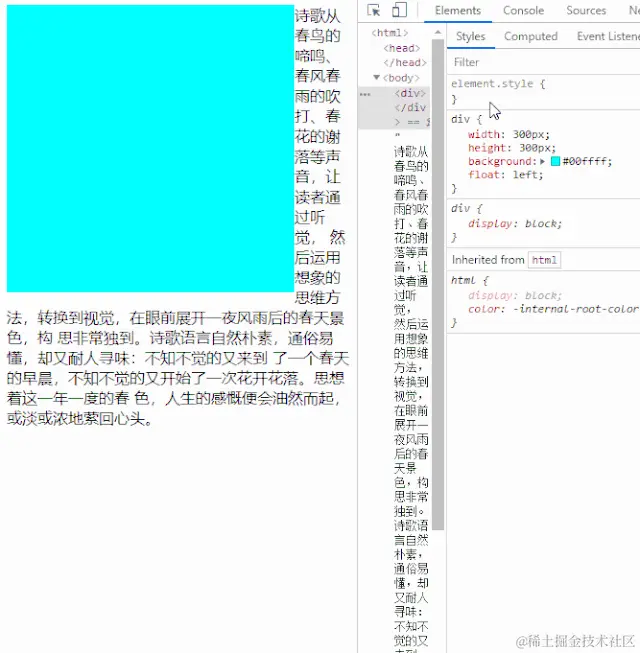640x653 pixels.
Task: Click the display: block user agent declaration
Action: (x=515, y=224)
